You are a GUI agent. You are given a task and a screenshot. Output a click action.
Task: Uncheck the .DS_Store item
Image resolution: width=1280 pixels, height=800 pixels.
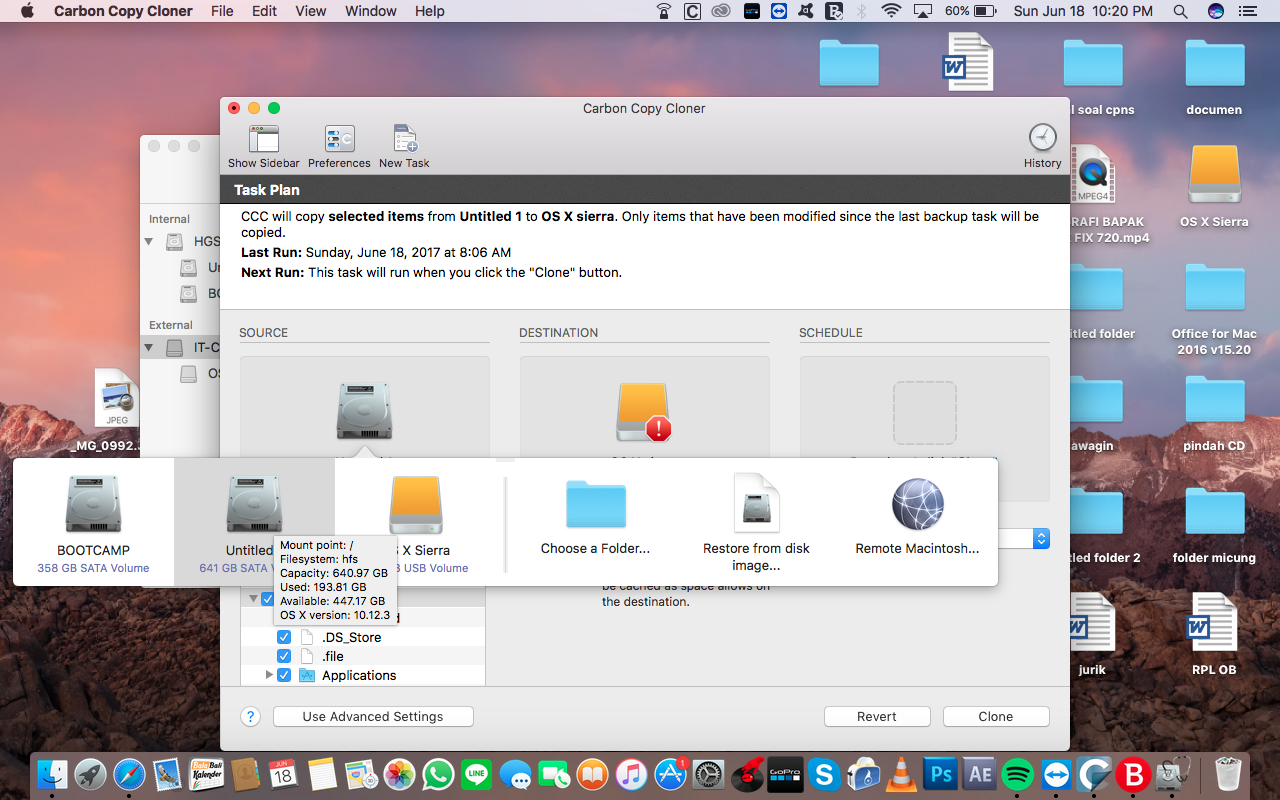[x=284, y=636]
